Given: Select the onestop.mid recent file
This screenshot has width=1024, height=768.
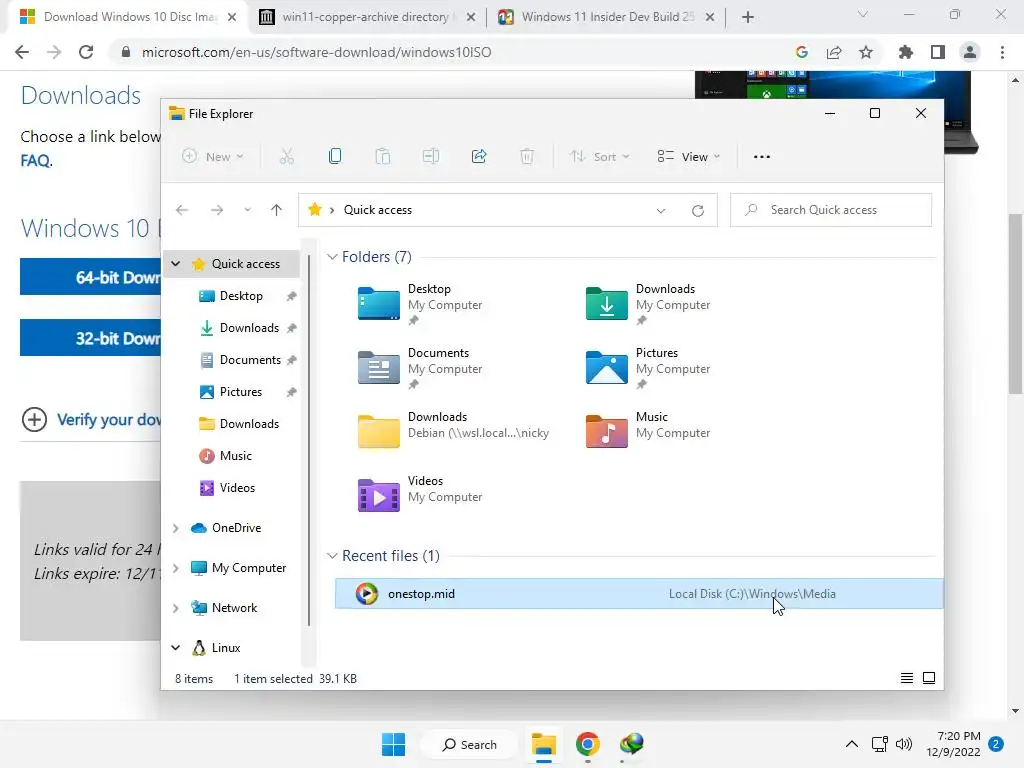Looking at the screenshot, I should [639, 594].
